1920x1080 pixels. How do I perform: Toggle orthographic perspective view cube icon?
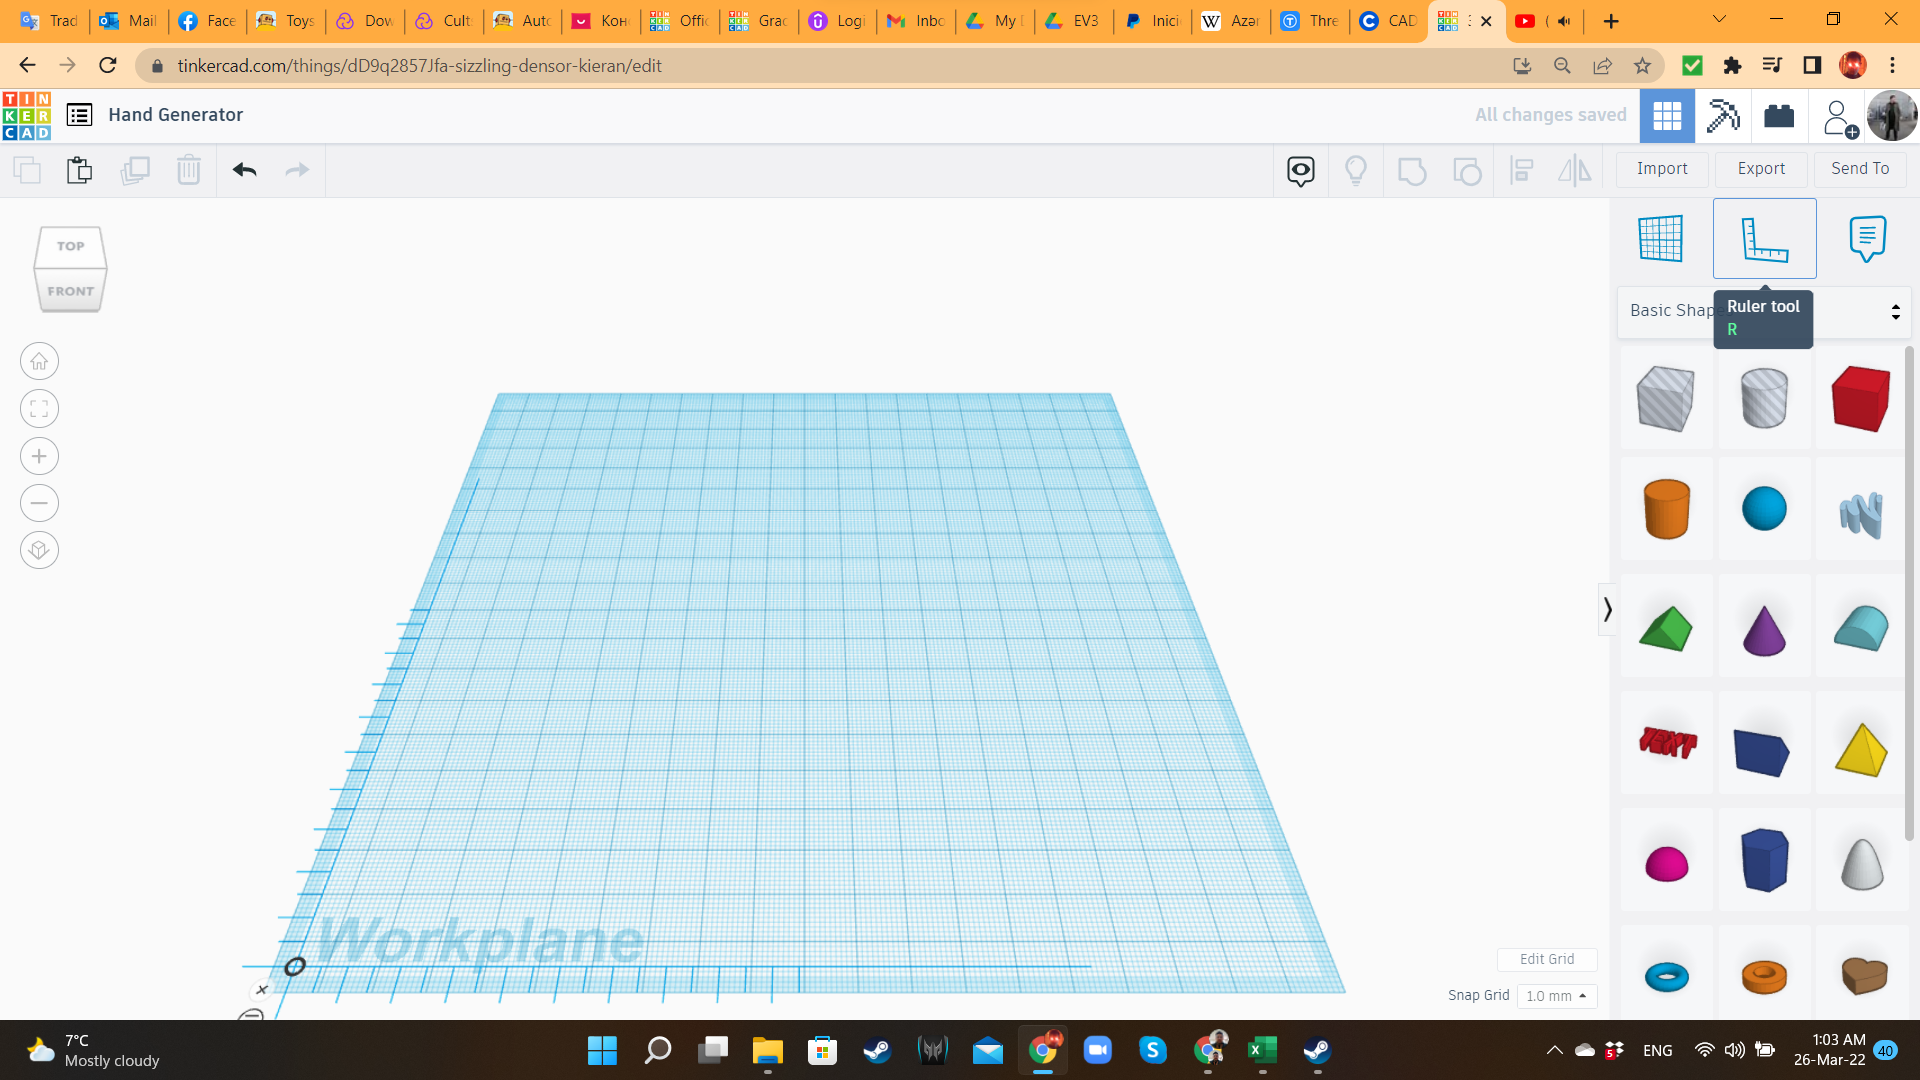[x=39, y=550]
